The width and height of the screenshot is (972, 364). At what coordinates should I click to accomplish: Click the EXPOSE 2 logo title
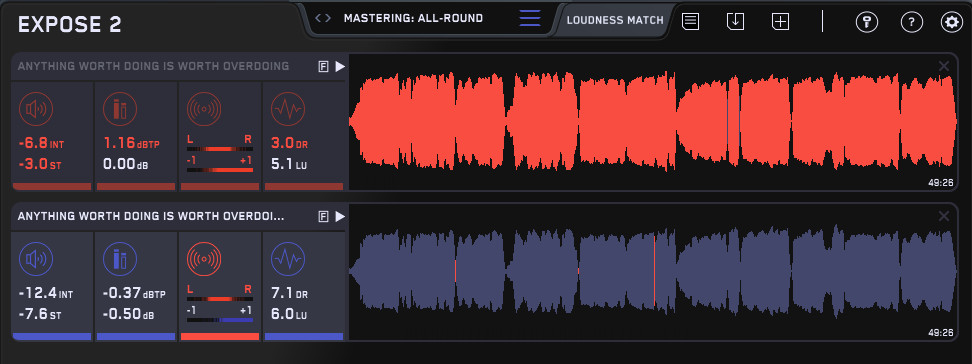(70, 25)
